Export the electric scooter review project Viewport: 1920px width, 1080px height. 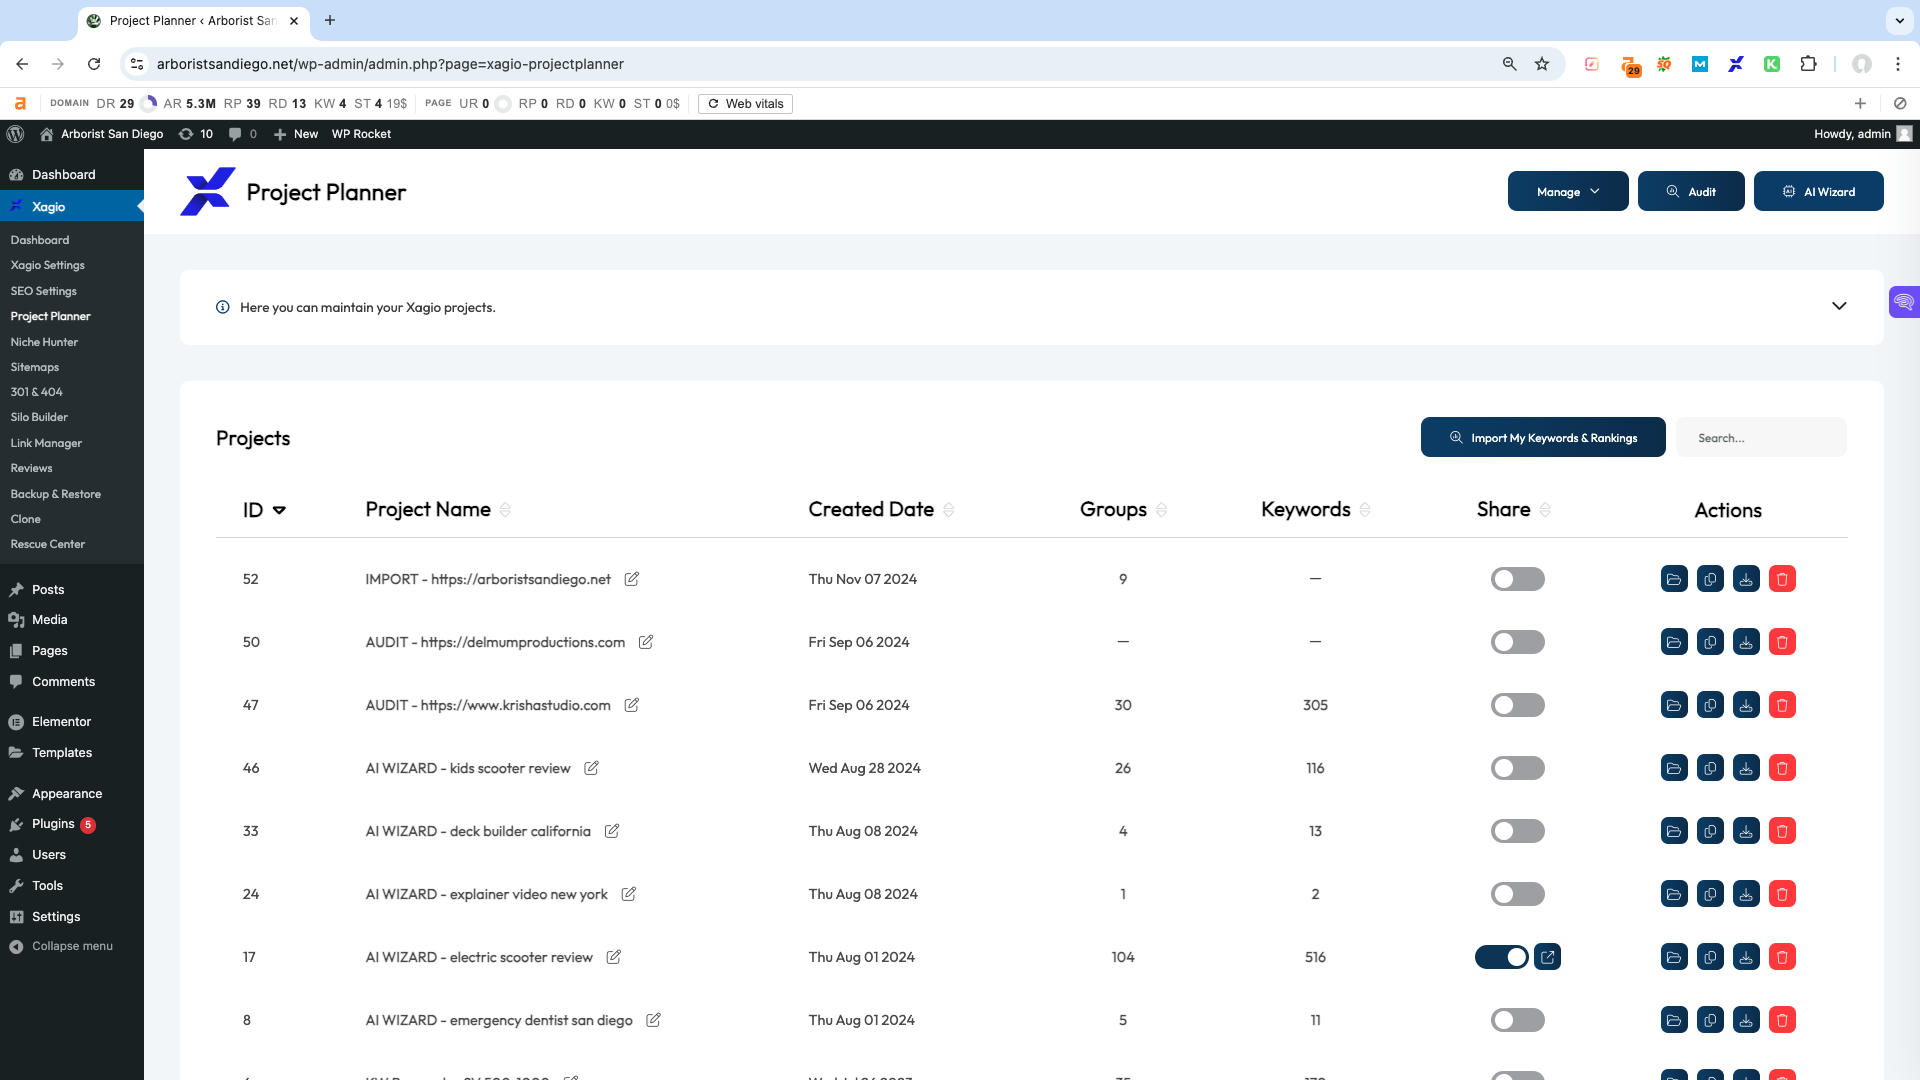tap(1746, 957)
